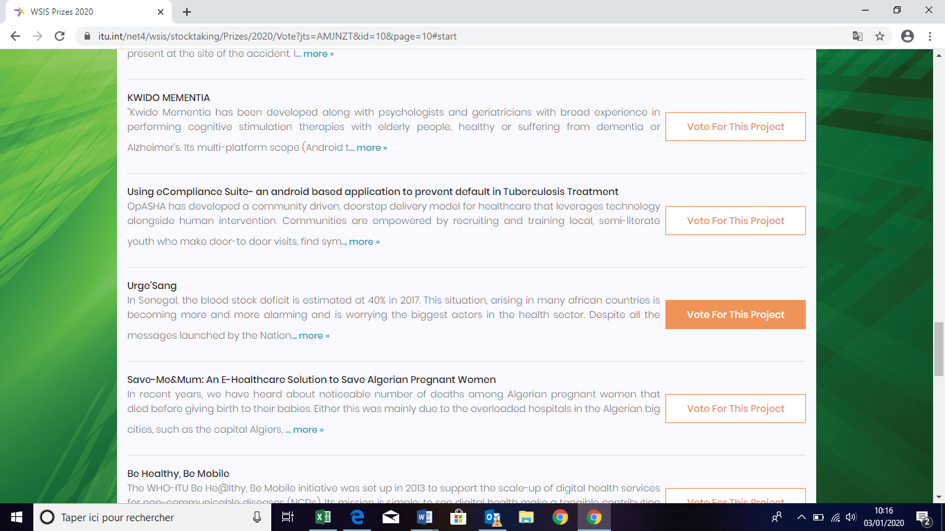Screen dimensions: 945x531
Task: Vote for the KWIDO MEMENTIA project
Action: point(735,127)
